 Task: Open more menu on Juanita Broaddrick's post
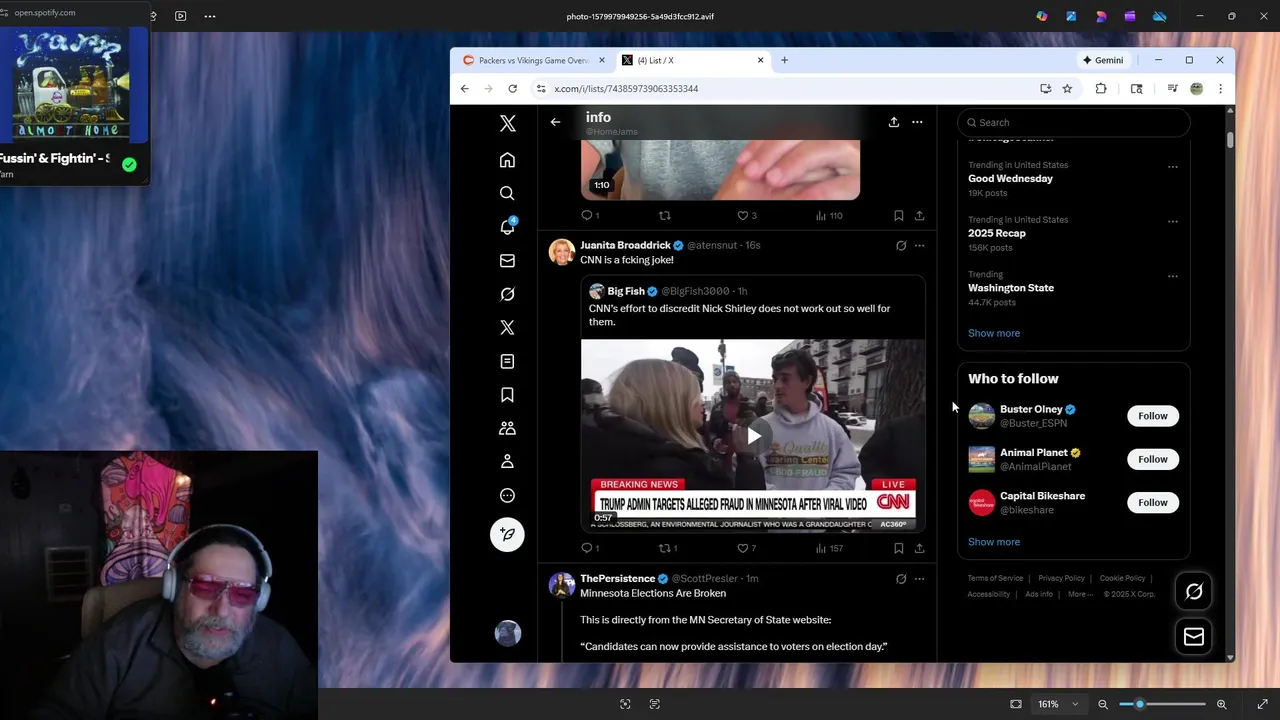[x=919, y=245]
